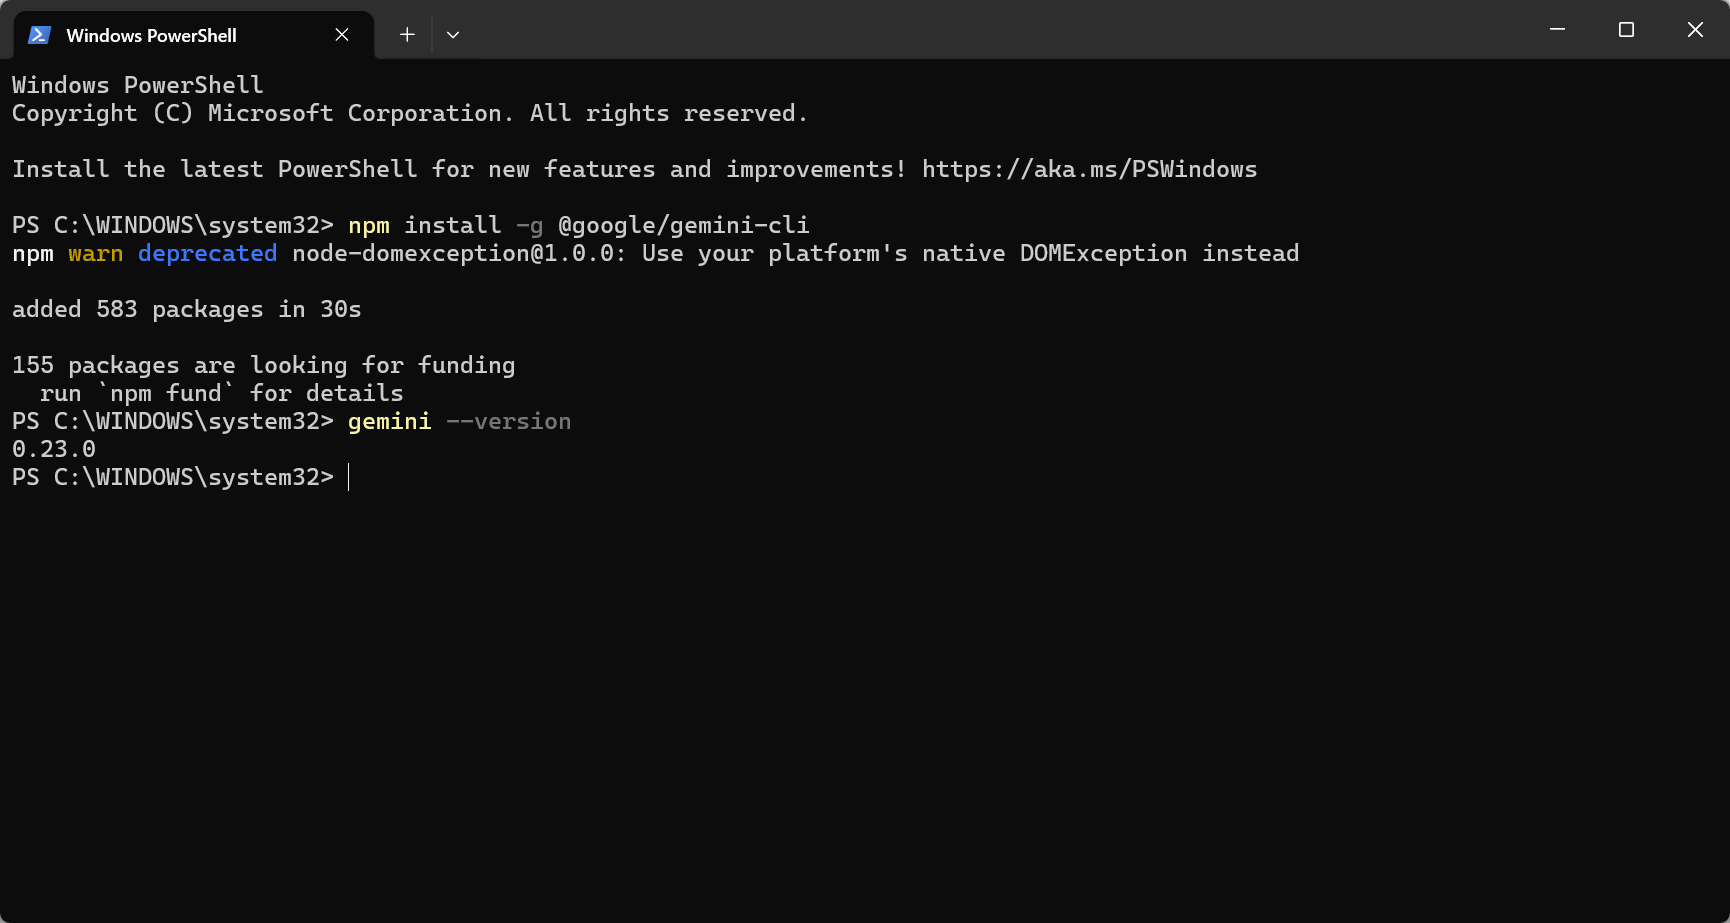This screenshot has height=923, width=1730.
Task: Click the yellow 'warn' label
Action: pos(95,253)
